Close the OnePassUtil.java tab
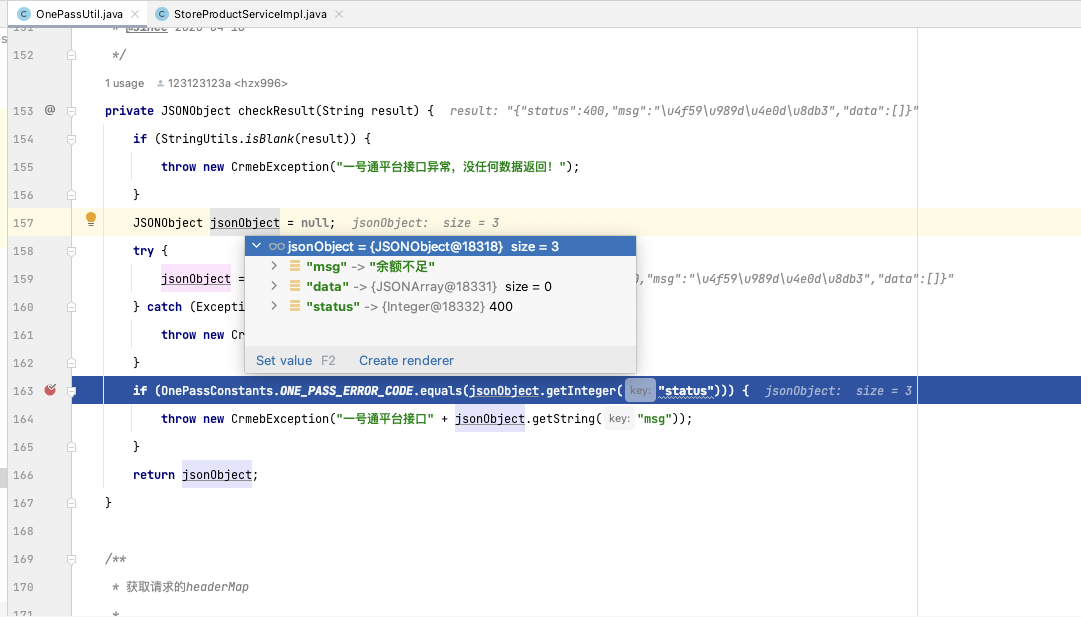Image resolution: width=1081 pixels, height=617 pixels. pos(134,15)
